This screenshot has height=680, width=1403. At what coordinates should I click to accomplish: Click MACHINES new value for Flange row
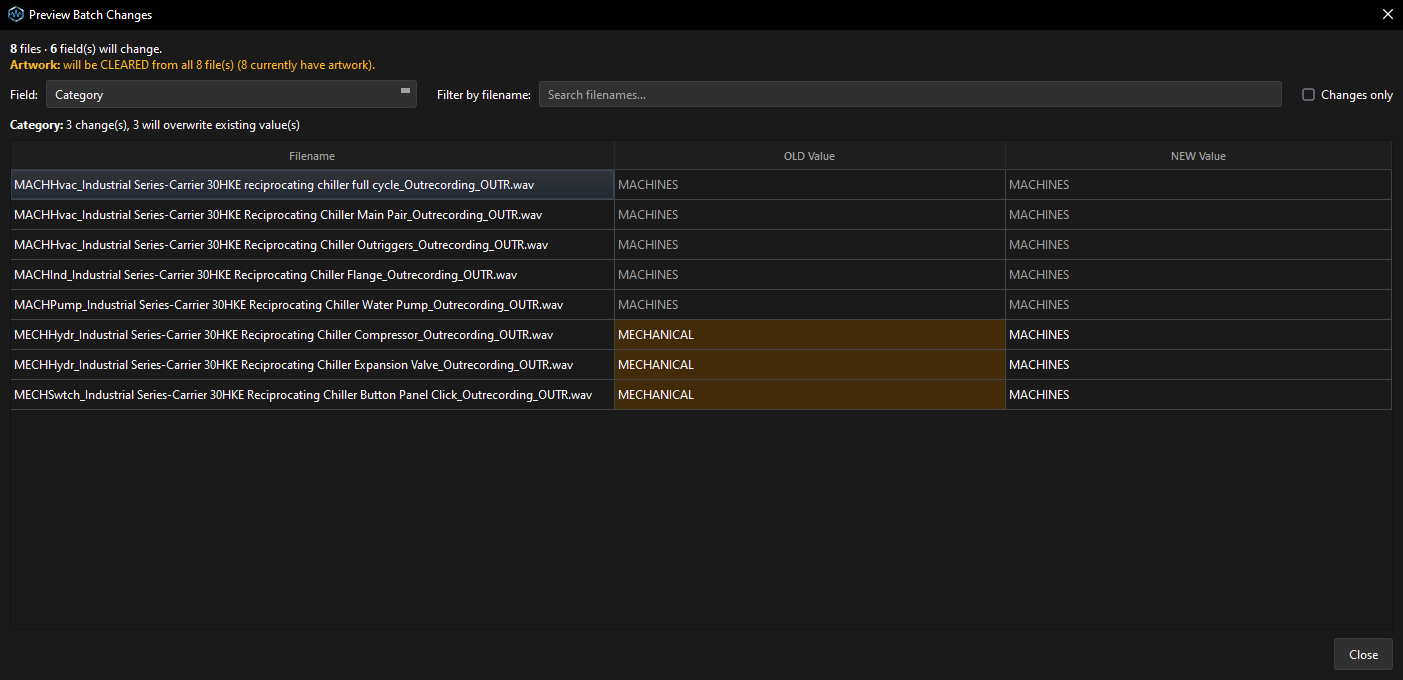(x=1198, y=275)
